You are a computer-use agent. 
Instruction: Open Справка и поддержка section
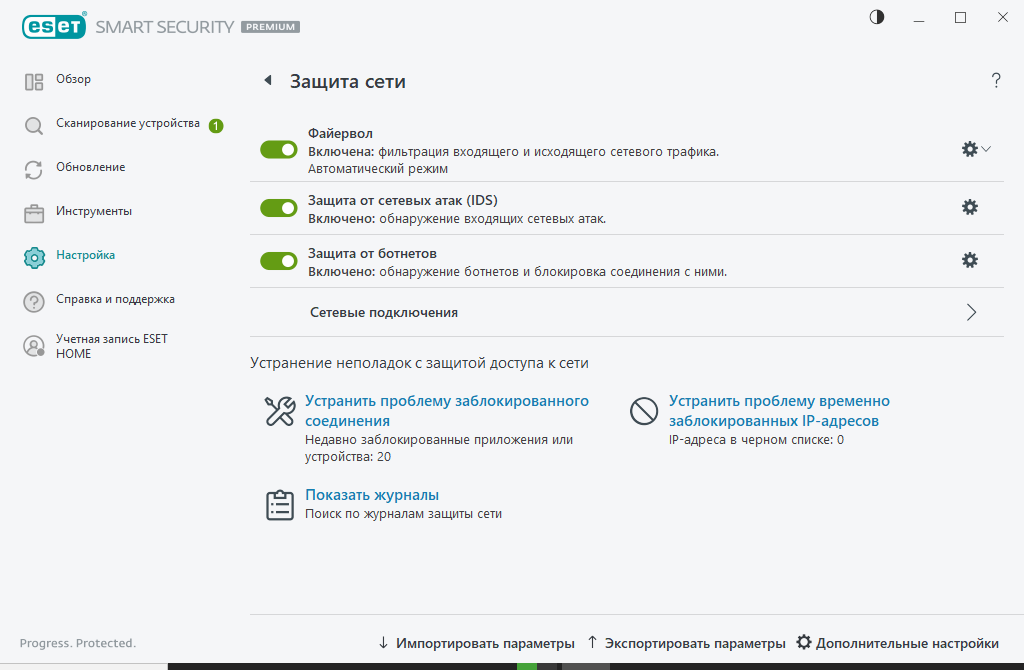tap(116, 299)
